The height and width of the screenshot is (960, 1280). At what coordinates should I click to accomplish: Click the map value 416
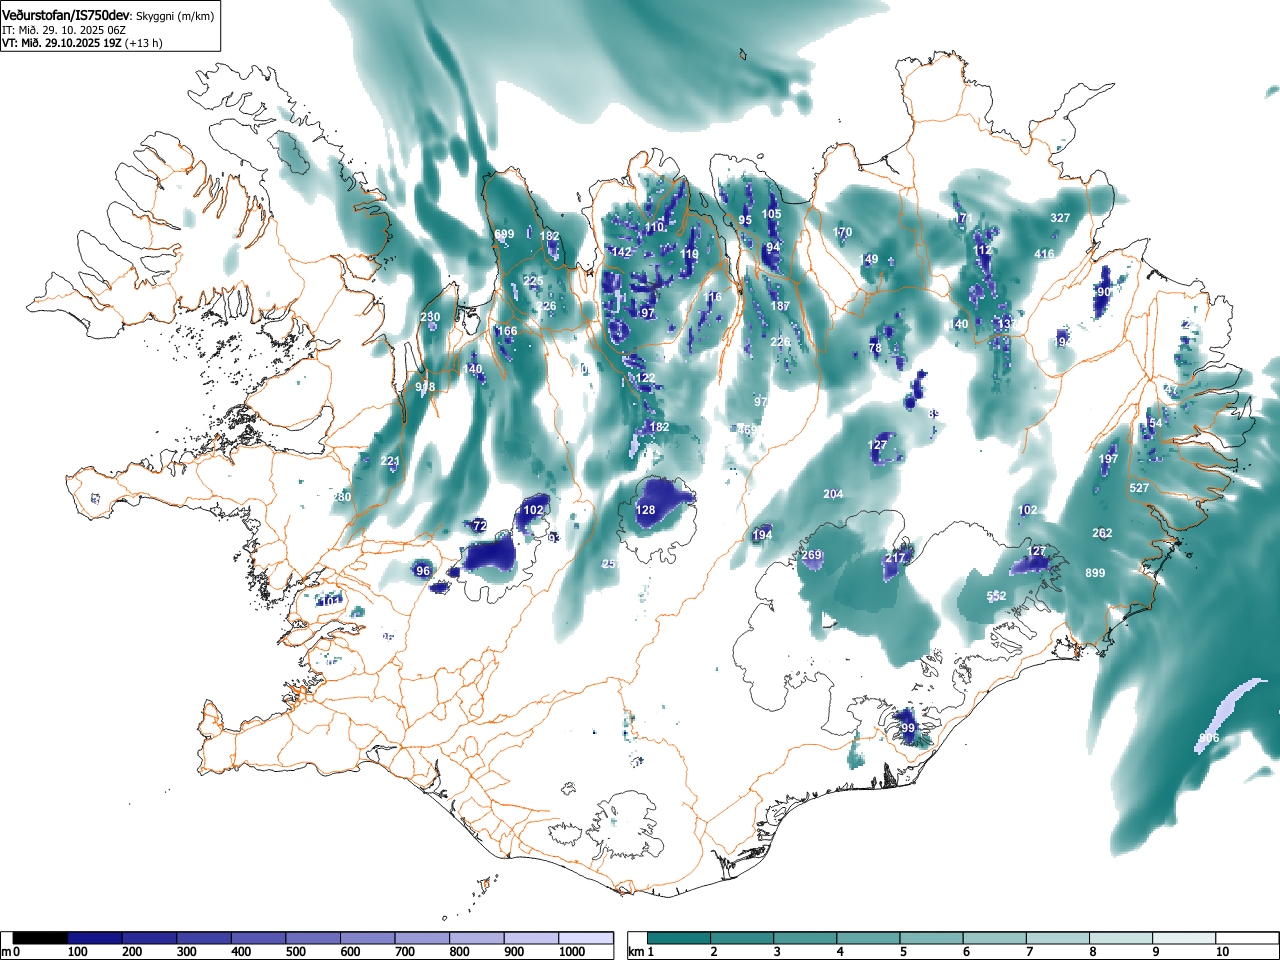pyautogui.click(x=1044, y=254)
